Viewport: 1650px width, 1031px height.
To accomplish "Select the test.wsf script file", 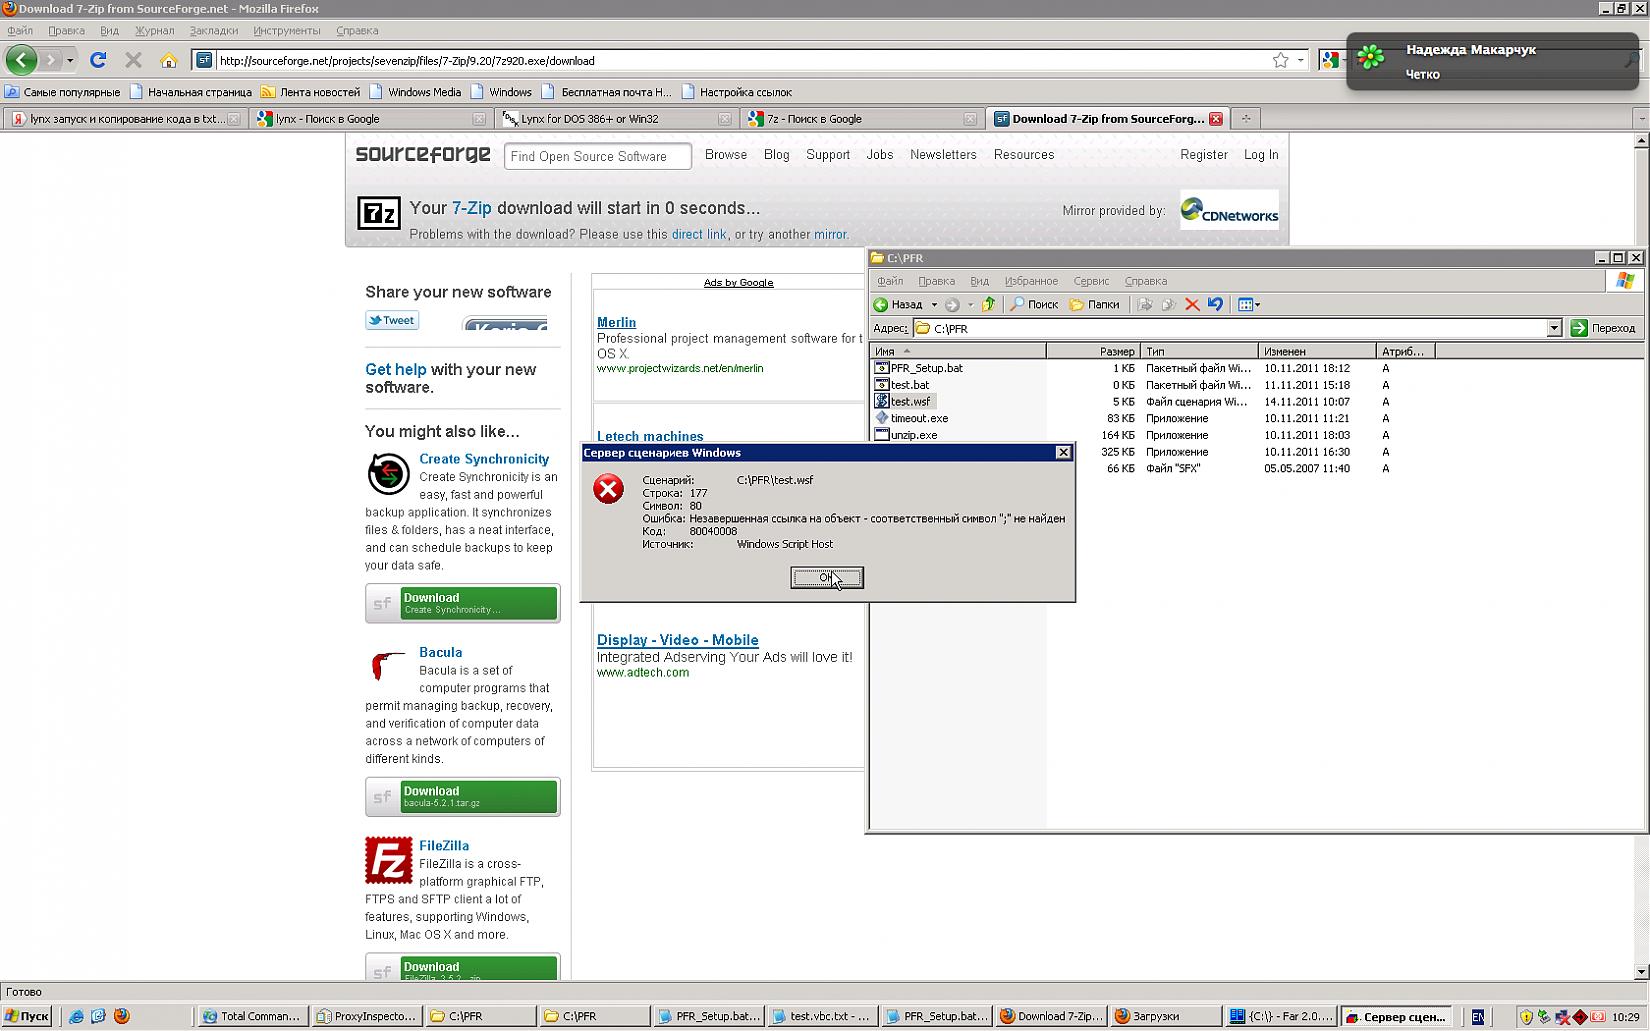I will 902,401.
